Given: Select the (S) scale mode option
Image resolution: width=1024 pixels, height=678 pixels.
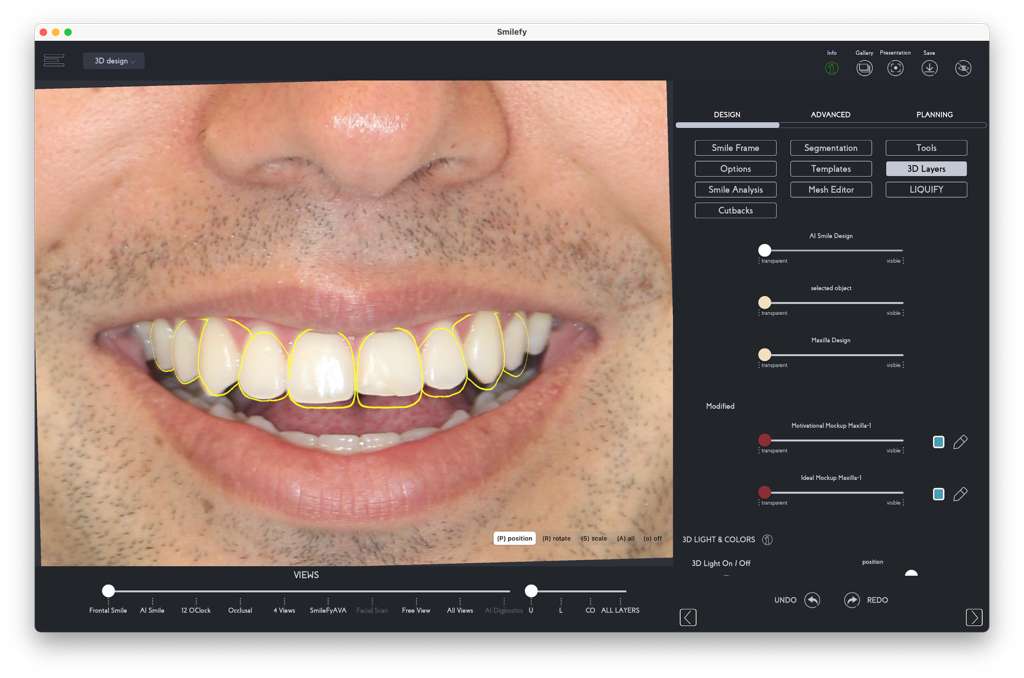Looking at the screenshot, I should point(593,538).
